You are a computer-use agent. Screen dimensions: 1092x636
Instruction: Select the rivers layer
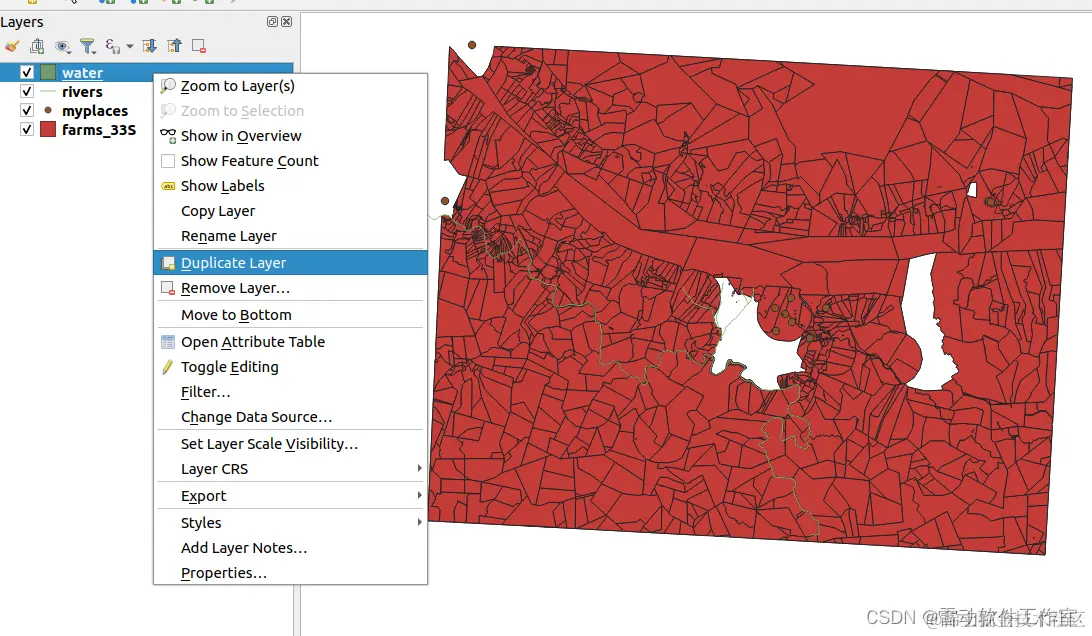[x=82, y=91]
